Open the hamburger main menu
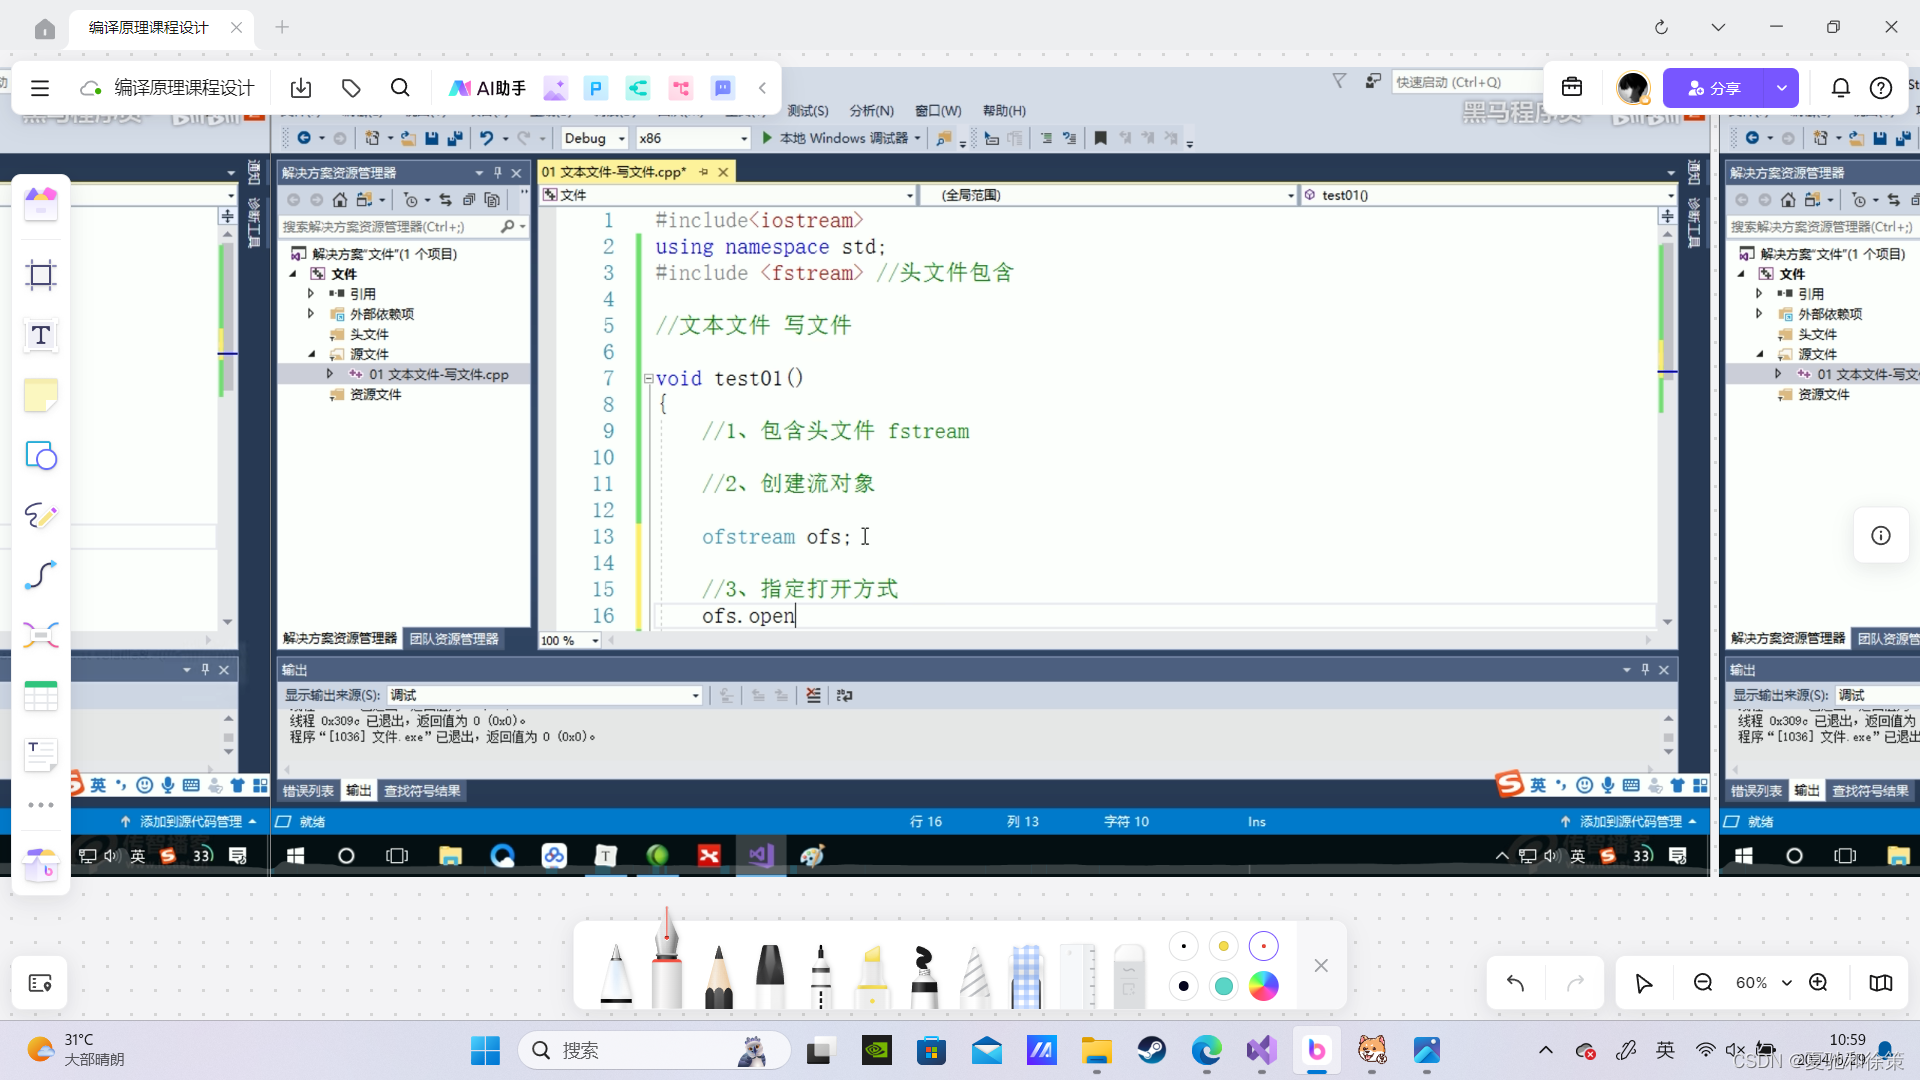 pyautogui.click(x=40, y=88)
